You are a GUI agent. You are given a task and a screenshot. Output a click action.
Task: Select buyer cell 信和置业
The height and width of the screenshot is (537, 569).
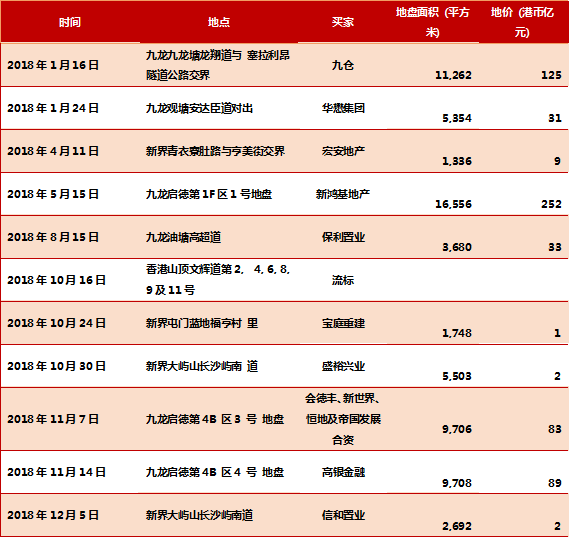(343, 515)
